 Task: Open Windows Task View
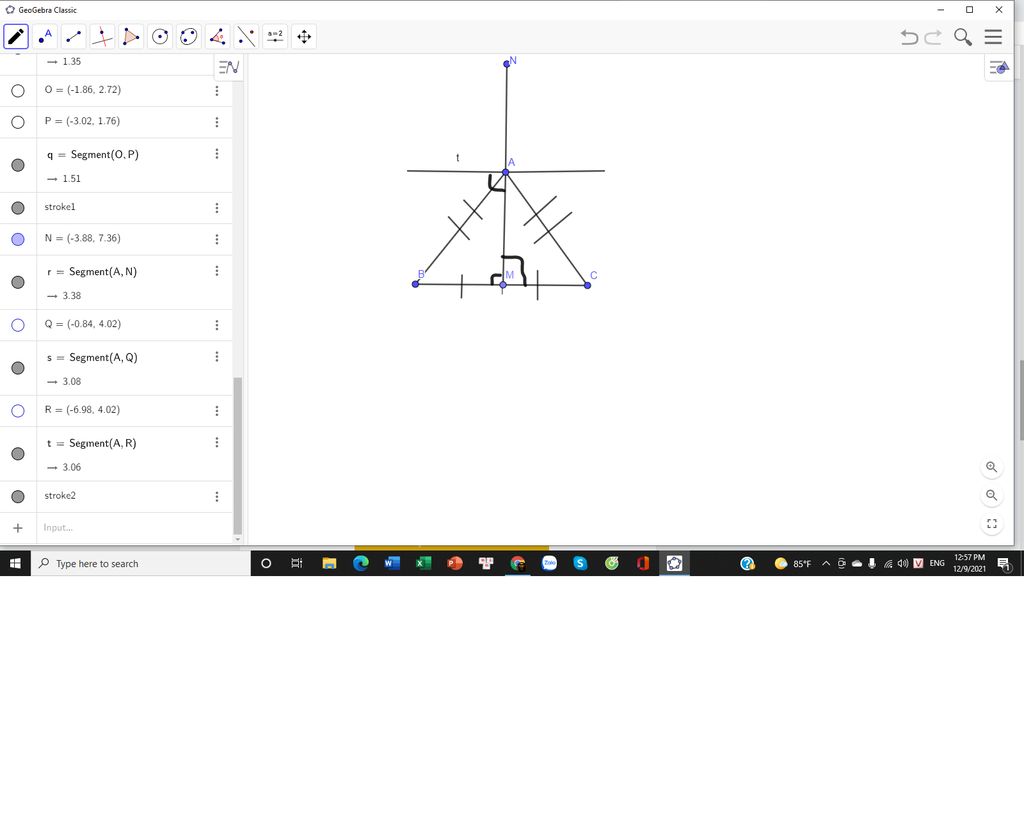(x=296, y=563)
